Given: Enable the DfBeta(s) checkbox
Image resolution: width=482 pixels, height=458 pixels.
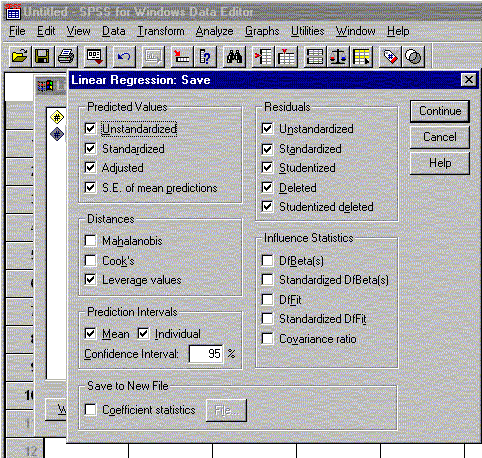Looking at the screenshot, I should click(x=267, y=260).
